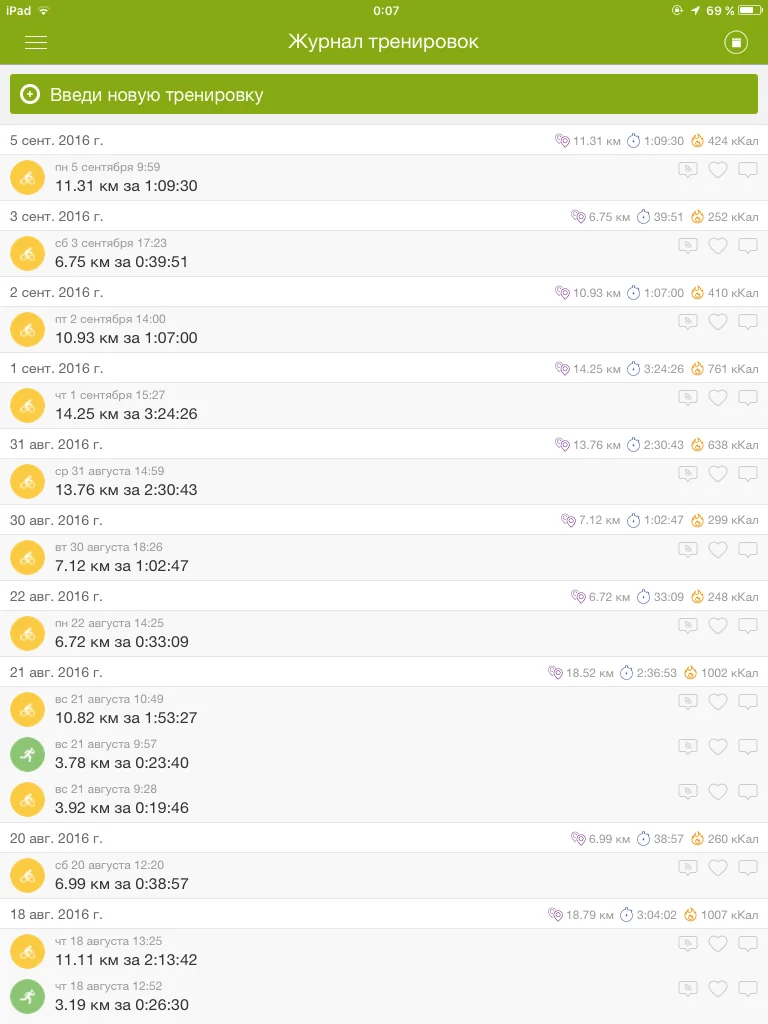
Task: Click the plus icon for new workout
Action: tap(30, 95)
